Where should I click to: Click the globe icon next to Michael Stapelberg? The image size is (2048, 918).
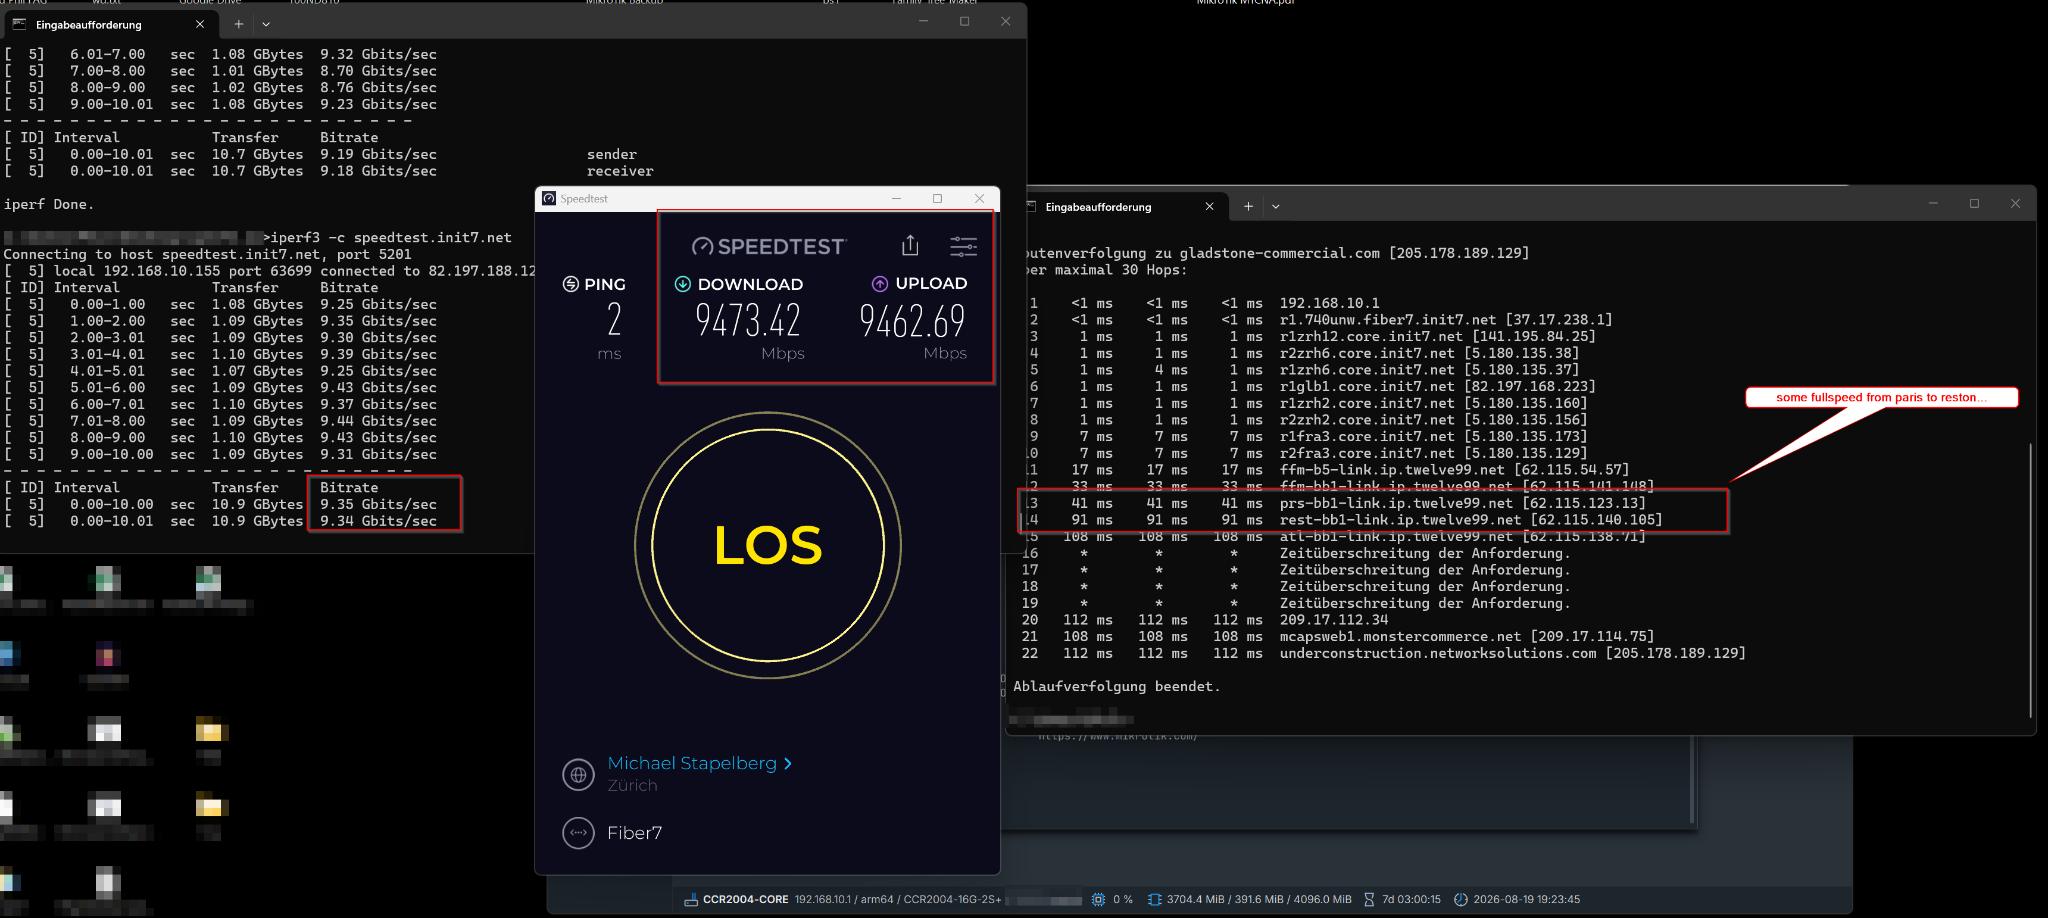pos(578,774)
